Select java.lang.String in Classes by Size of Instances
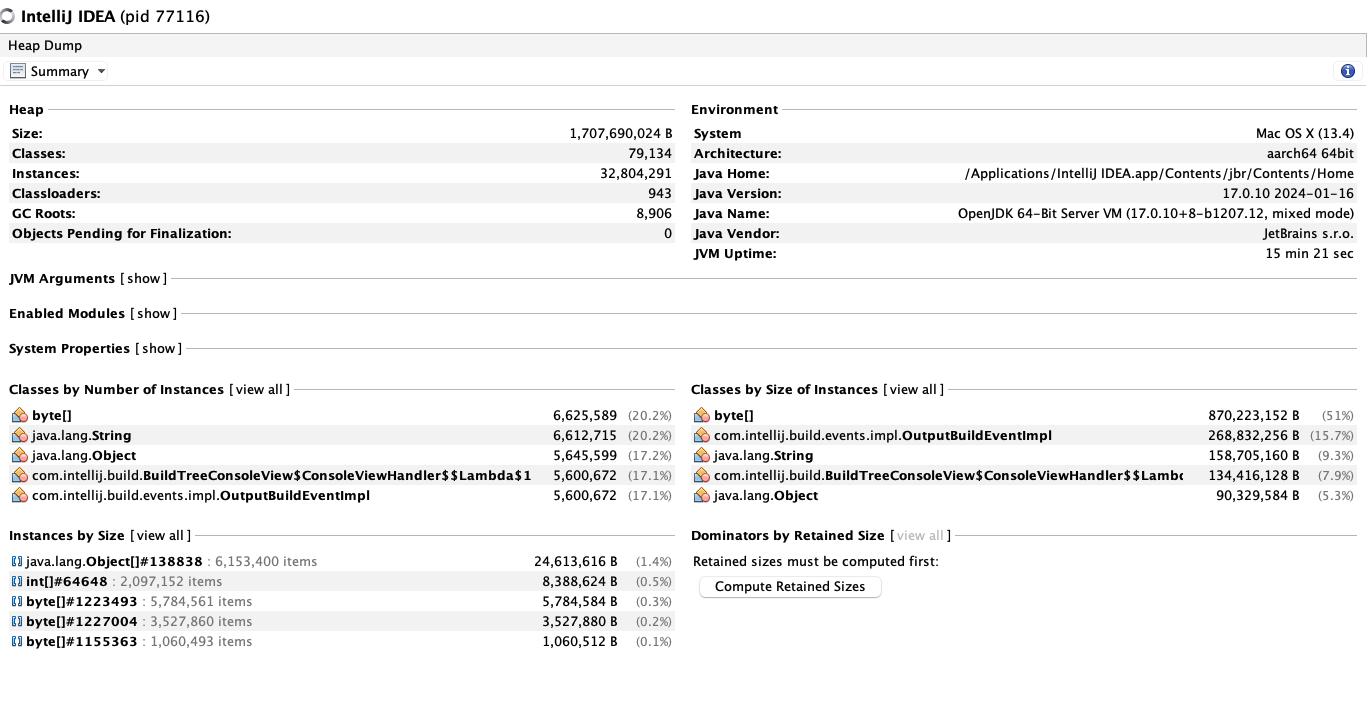Viewport: 1368px width, 725px height. [764, 456]
